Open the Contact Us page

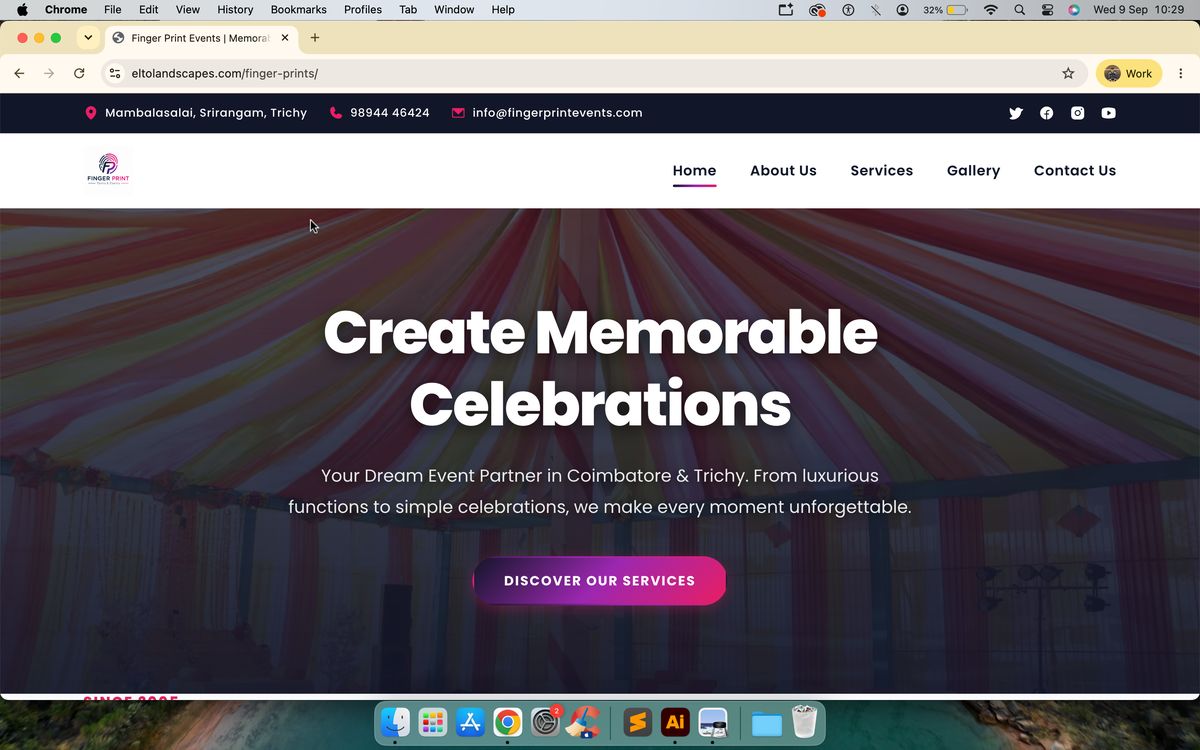point(1075,171)
